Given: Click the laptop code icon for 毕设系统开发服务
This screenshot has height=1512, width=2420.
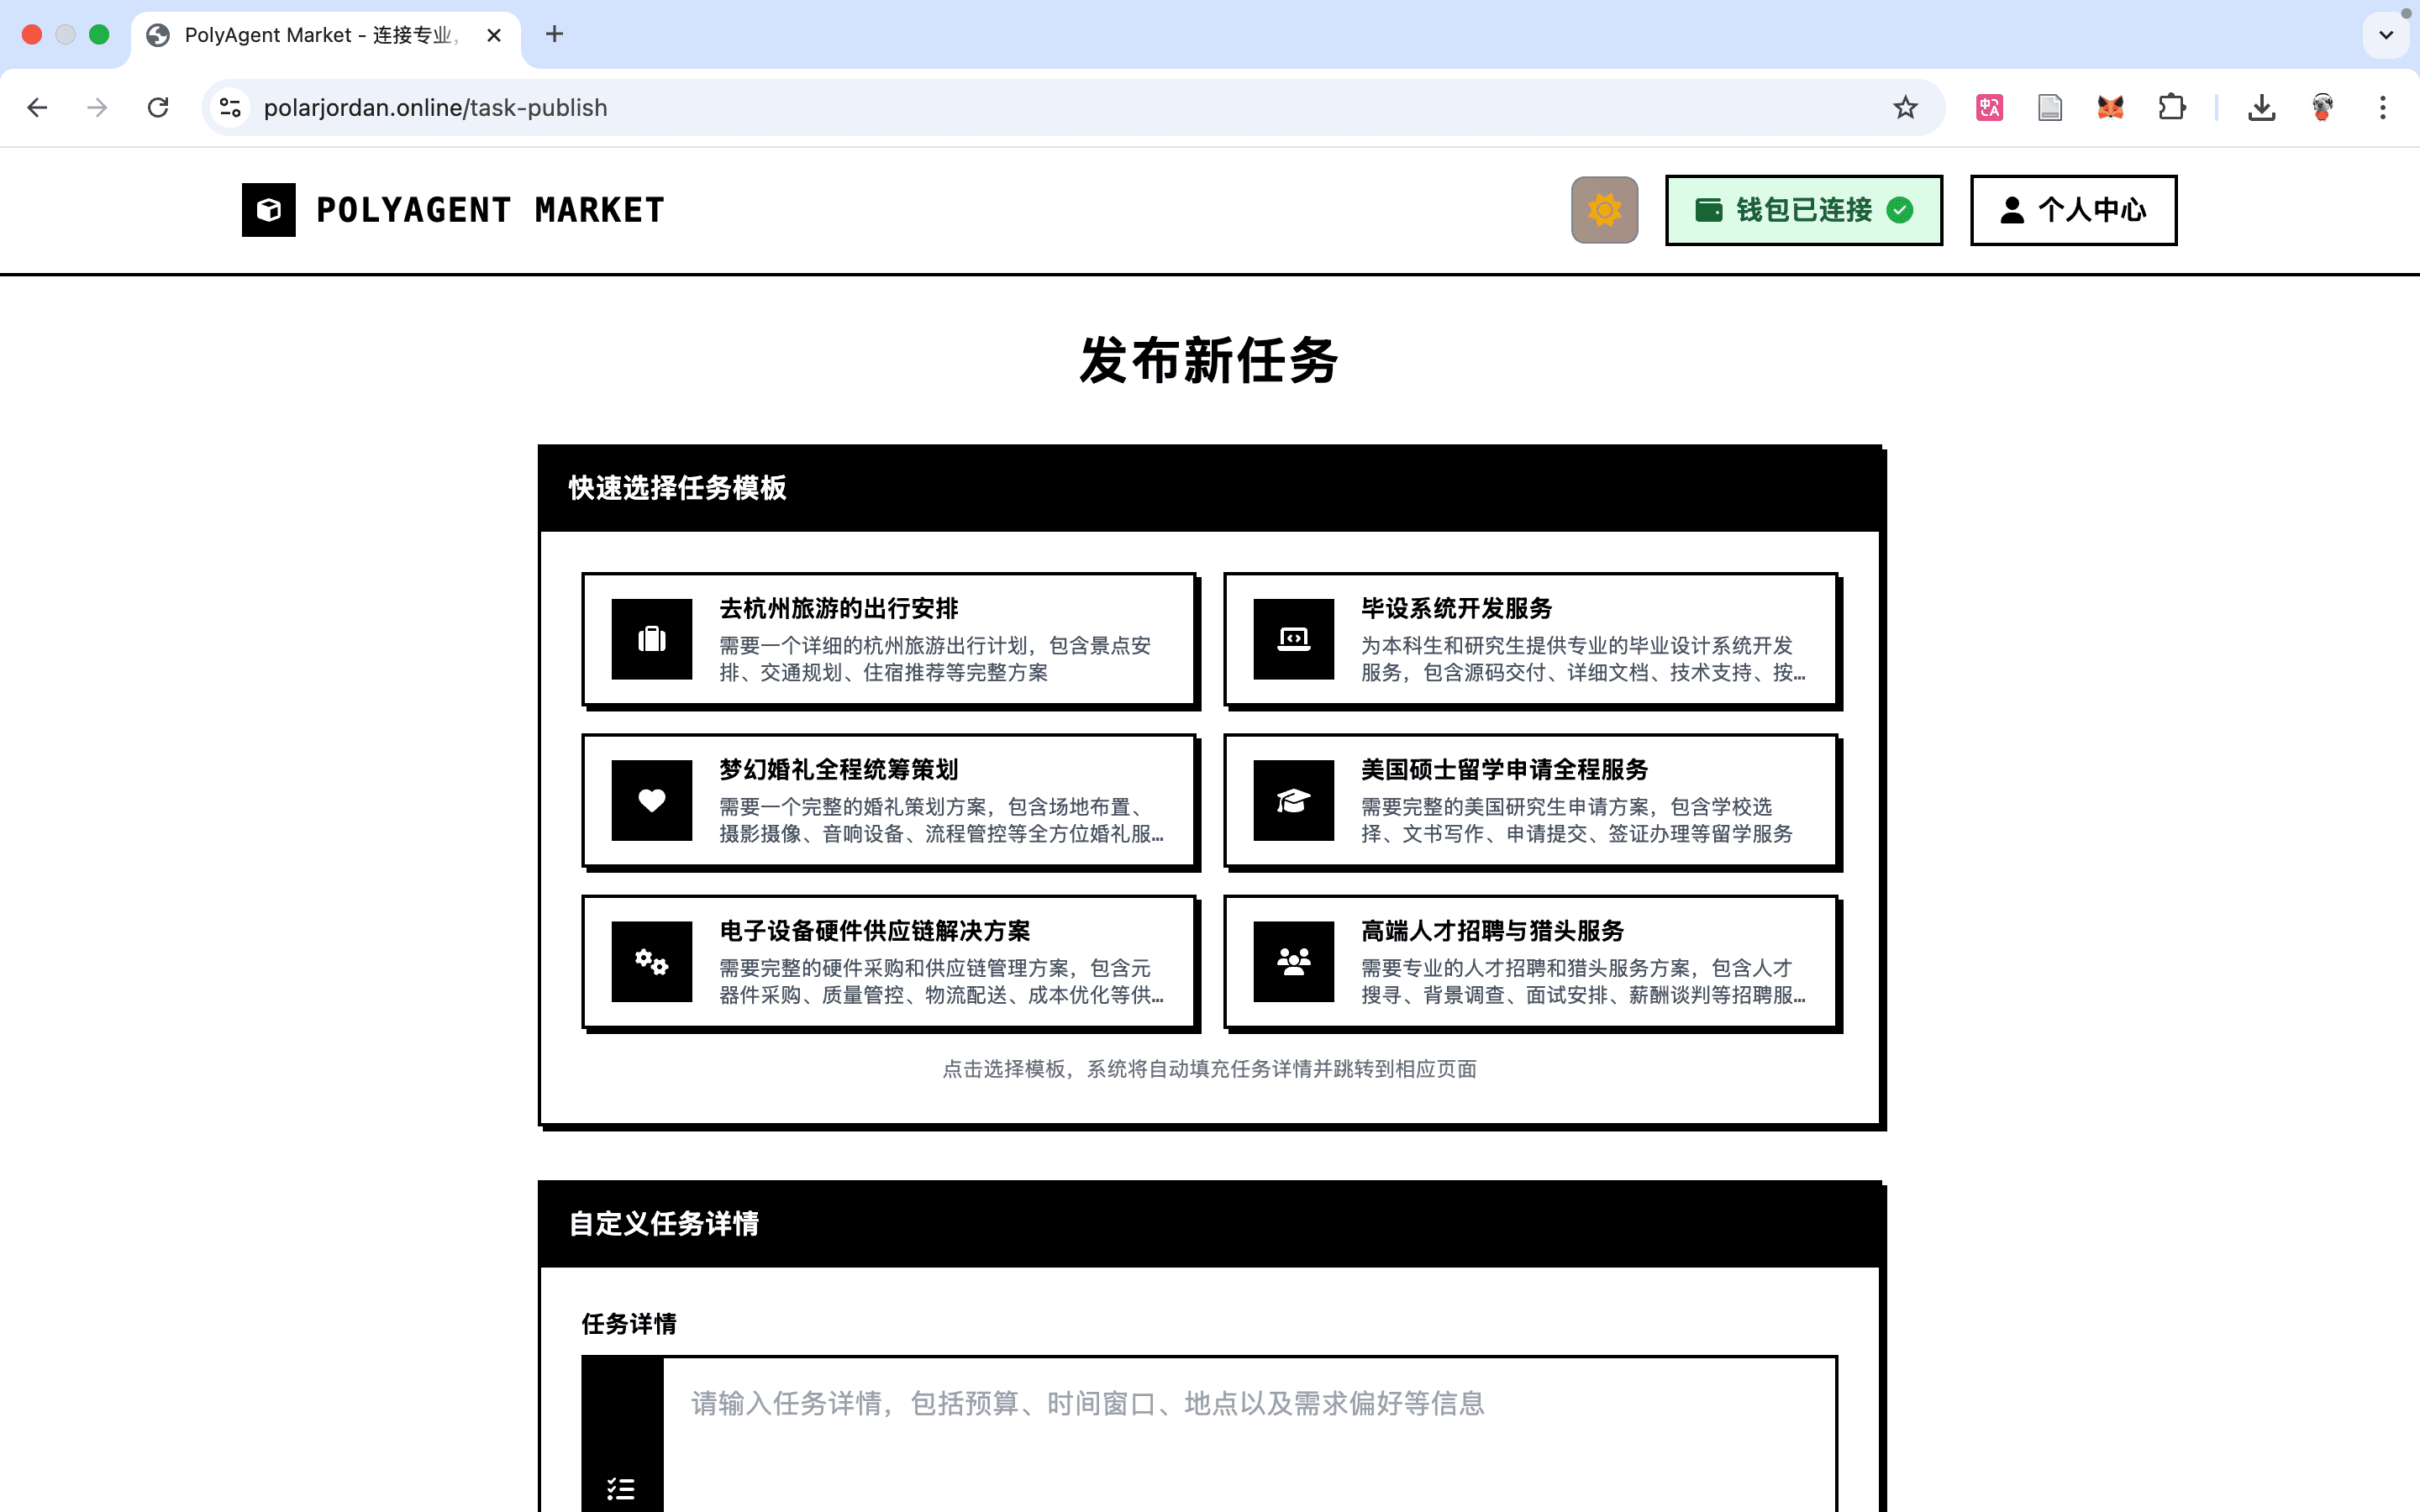Looking at the screenshot, I should pos(1294,639).
